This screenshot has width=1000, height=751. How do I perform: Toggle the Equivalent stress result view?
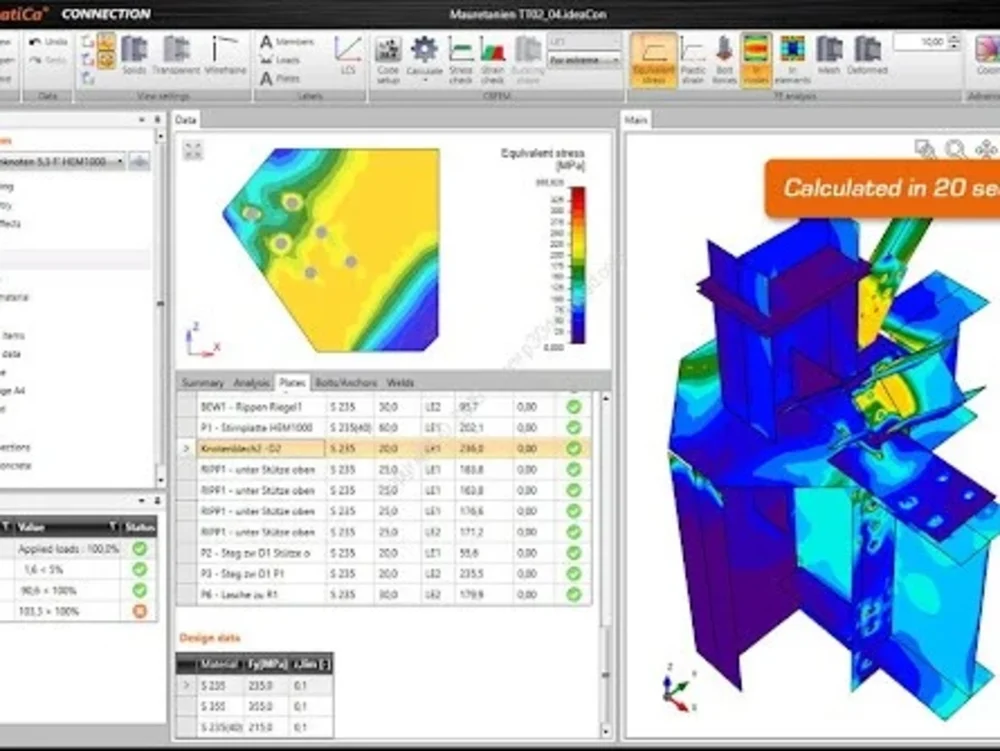[x=653, y=60]
